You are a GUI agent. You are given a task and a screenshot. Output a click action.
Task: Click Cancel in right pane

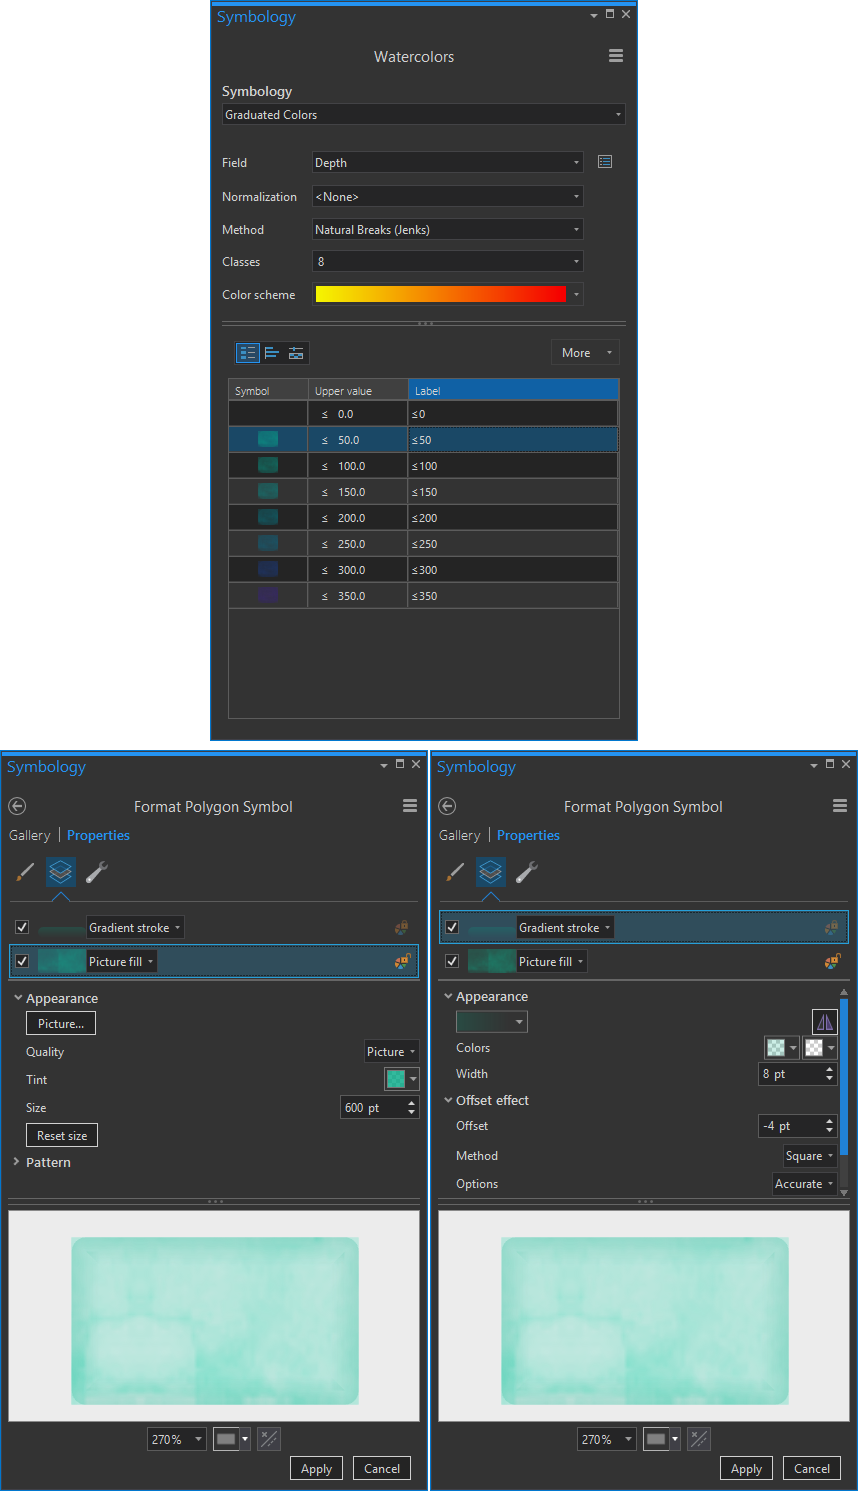pos(812,1468)
